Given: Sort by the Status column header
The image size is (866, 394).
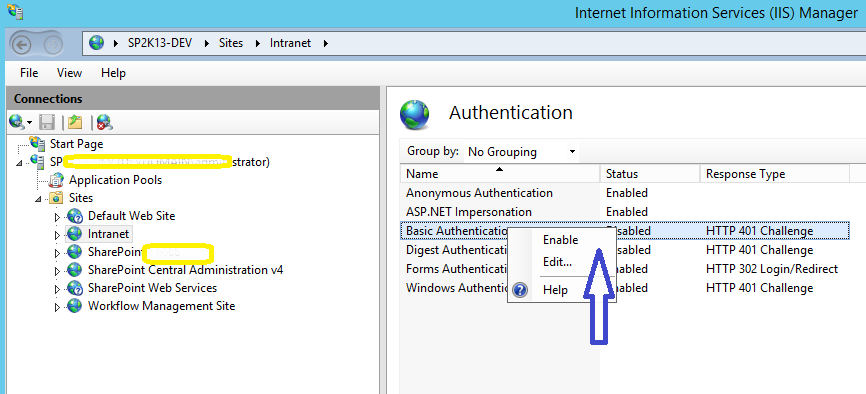Looking at the screenshot, I should tap(650, 174).
